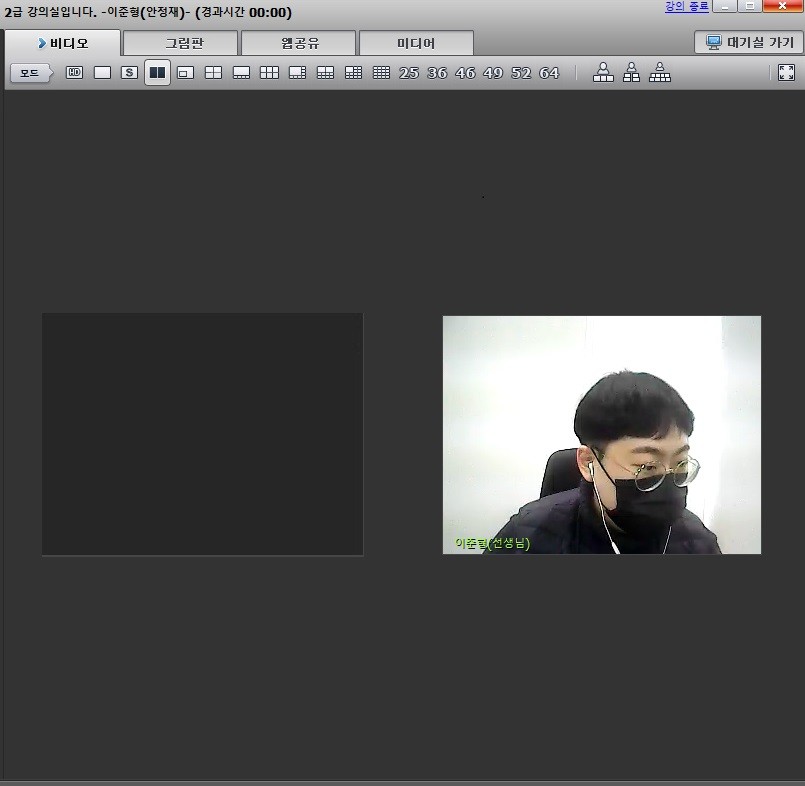
Task: Click the presenter with one-row audience icon
Action: tap(603, 73)
